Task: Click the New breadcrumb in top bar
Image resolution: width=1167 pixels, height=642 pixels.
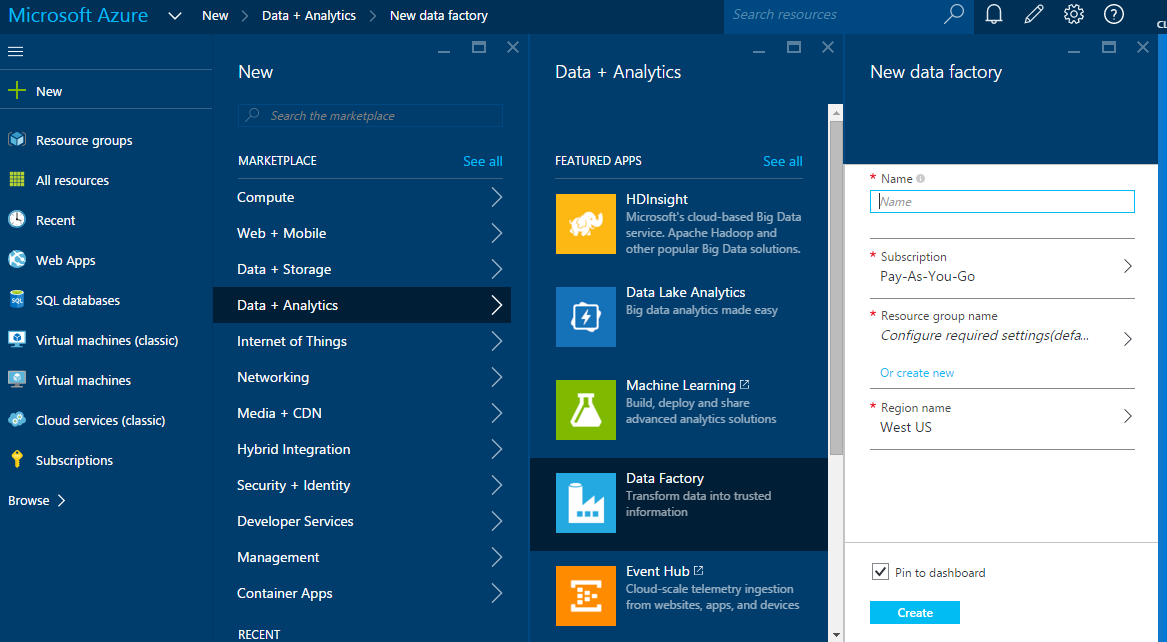Action: tap(215, 16)
